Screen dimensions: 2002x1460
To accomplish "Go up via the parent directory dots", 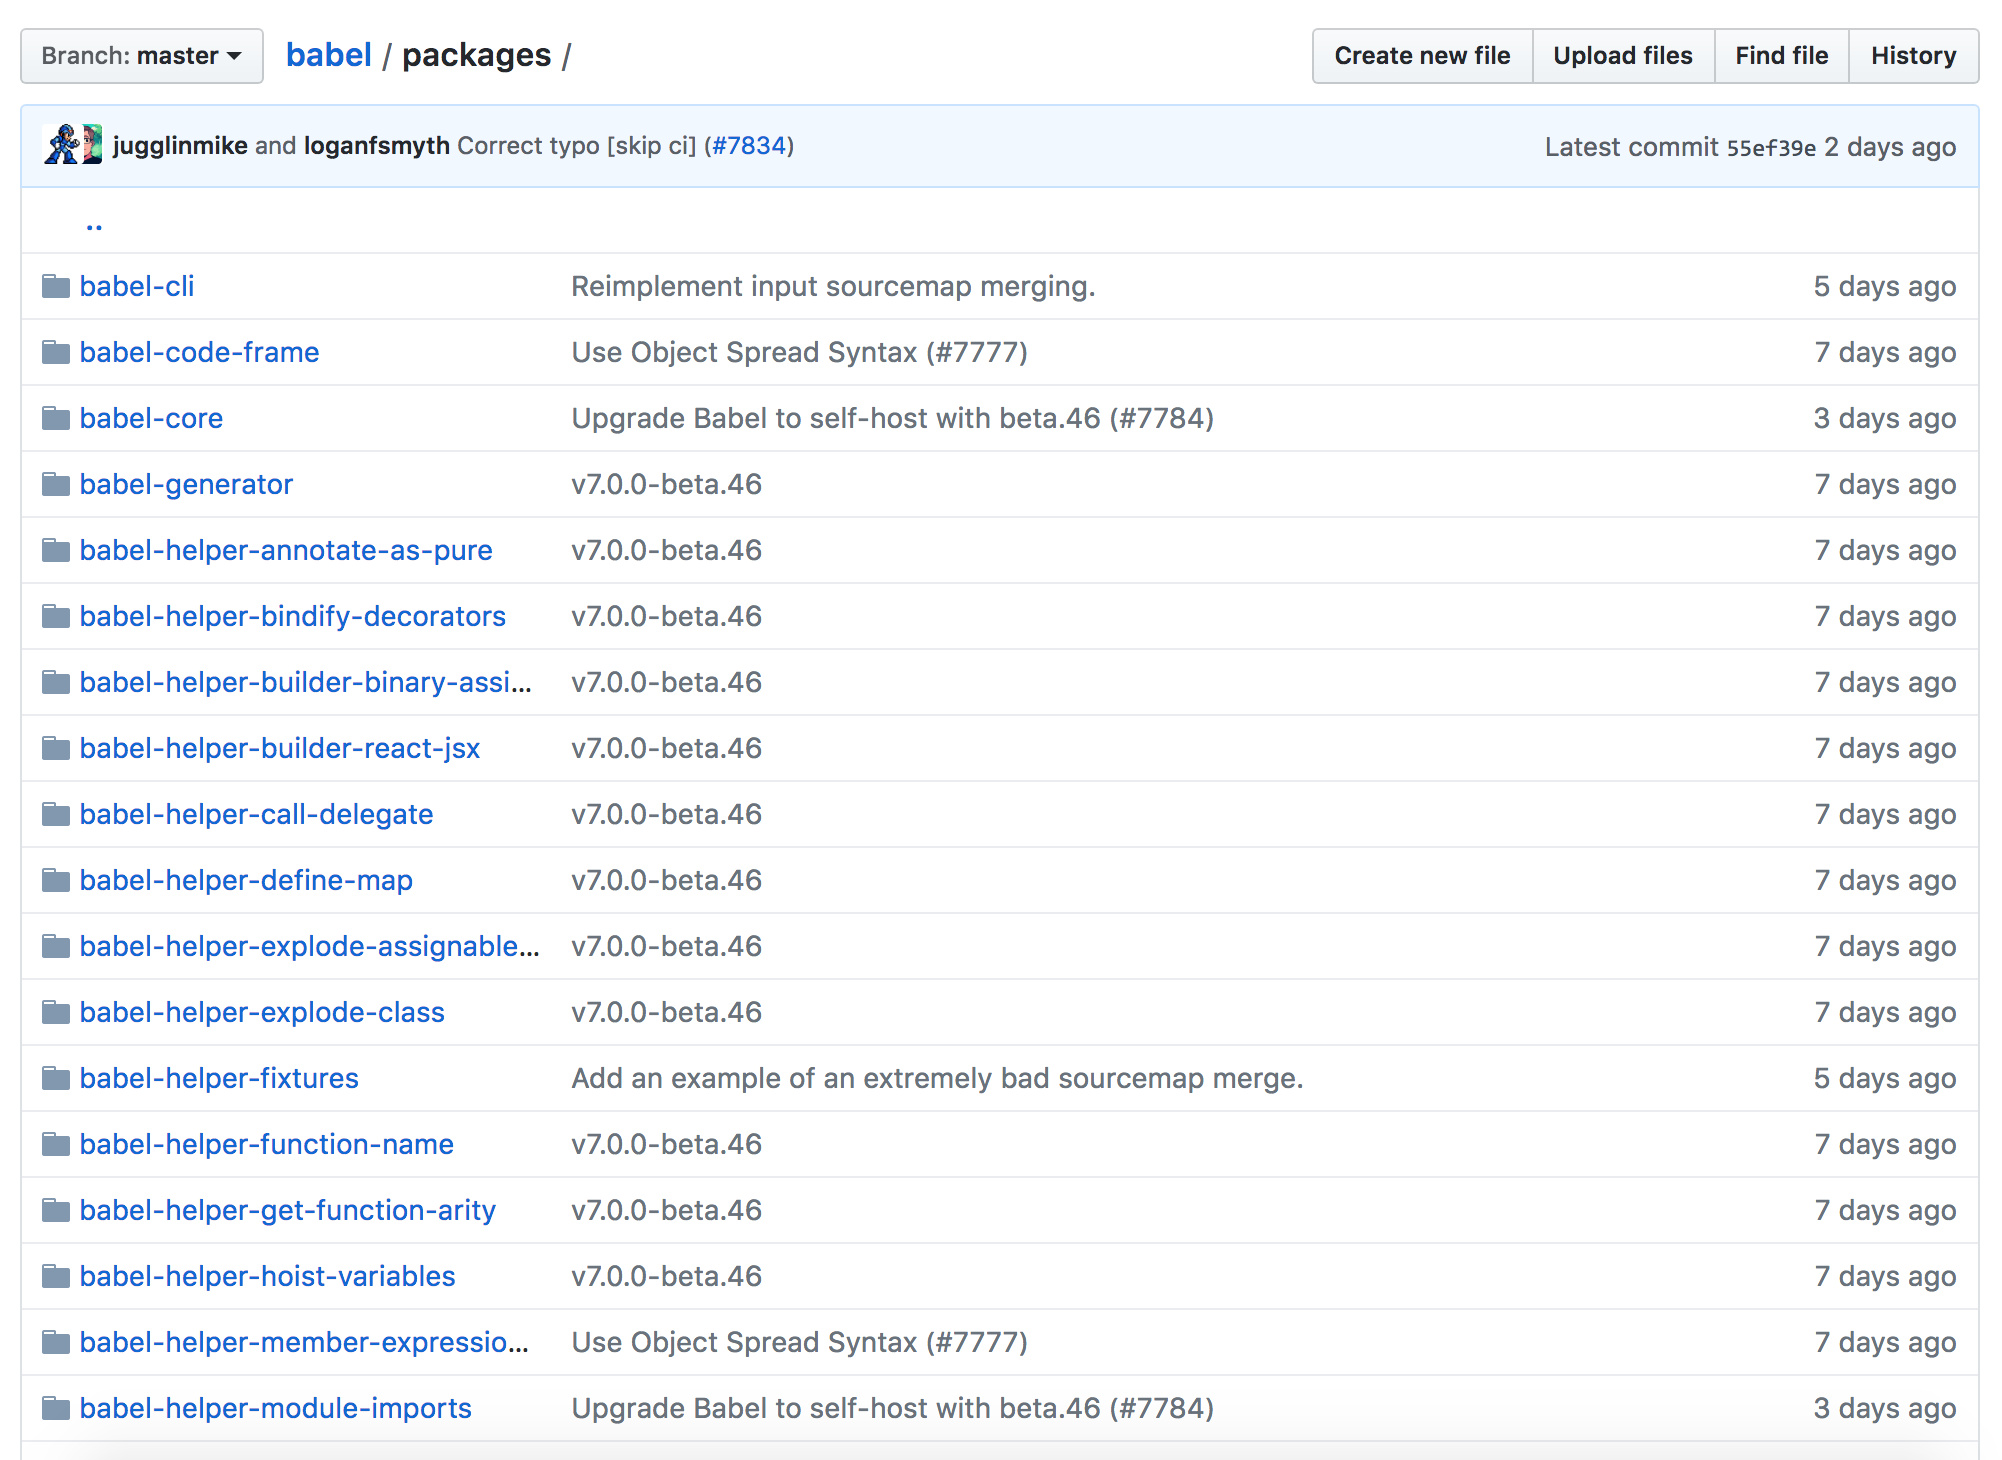I will pyautogui.click(x=94, y=225).
